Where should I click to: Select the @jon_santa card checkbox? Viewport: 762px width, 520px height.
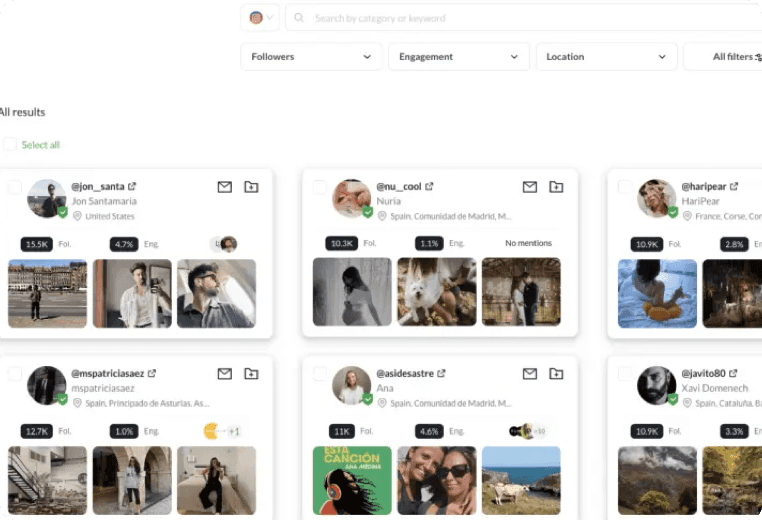[x=15, y=187]
